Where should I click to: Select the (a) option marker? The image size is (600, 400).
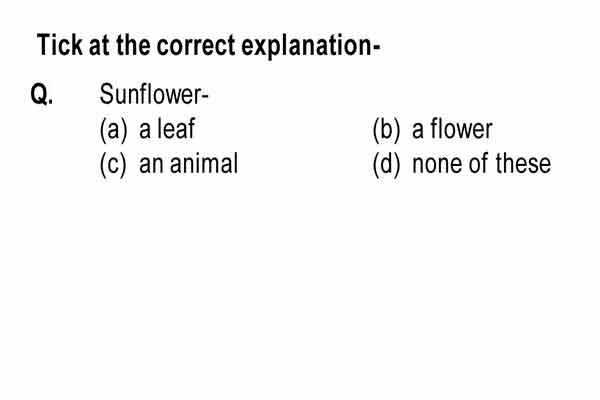tap(113, 130)
